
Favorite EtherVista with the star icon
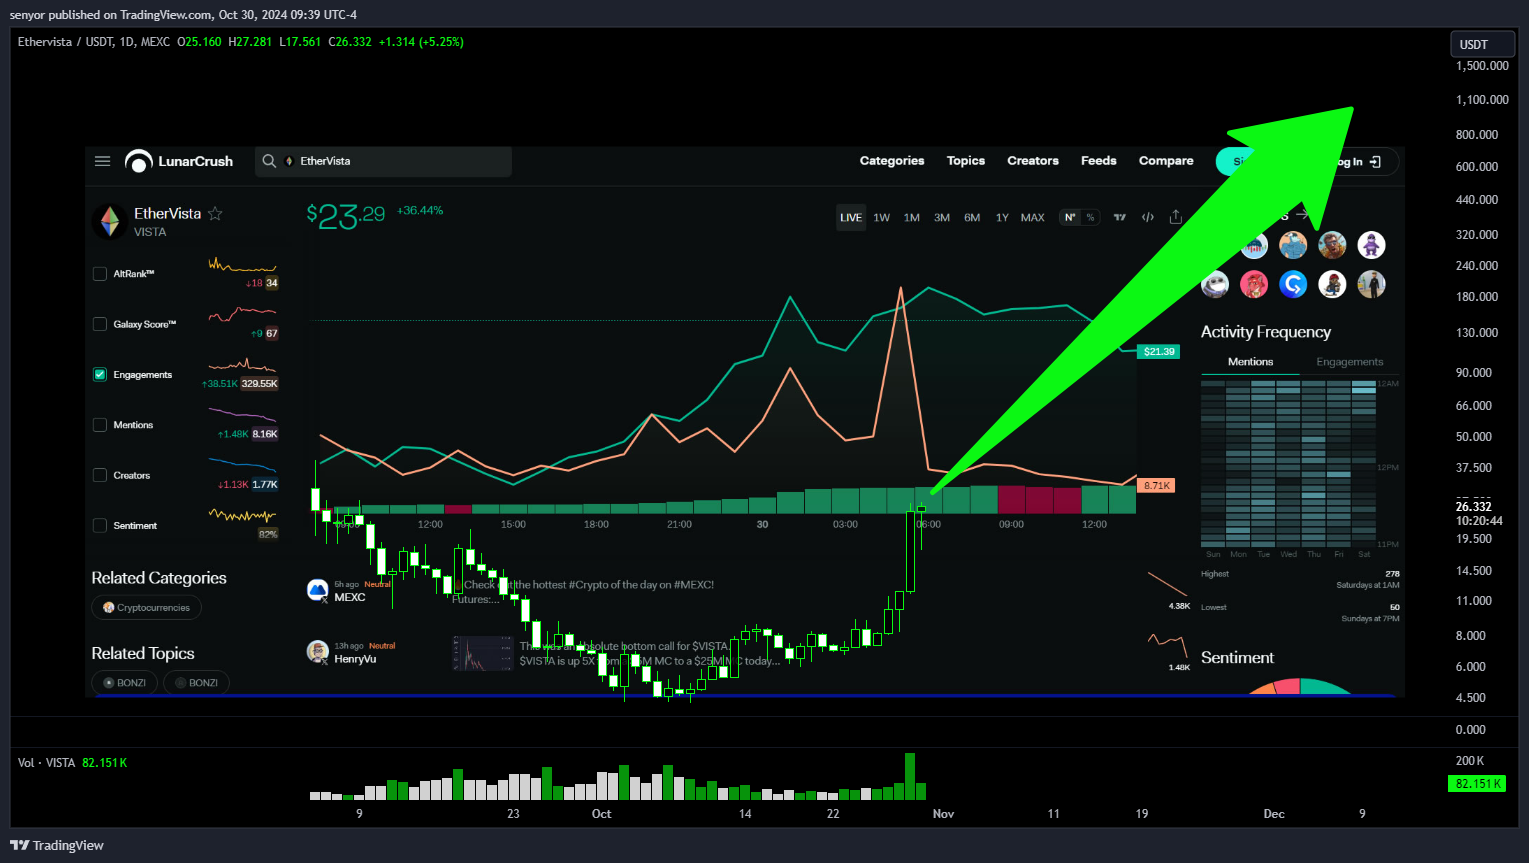215,214
